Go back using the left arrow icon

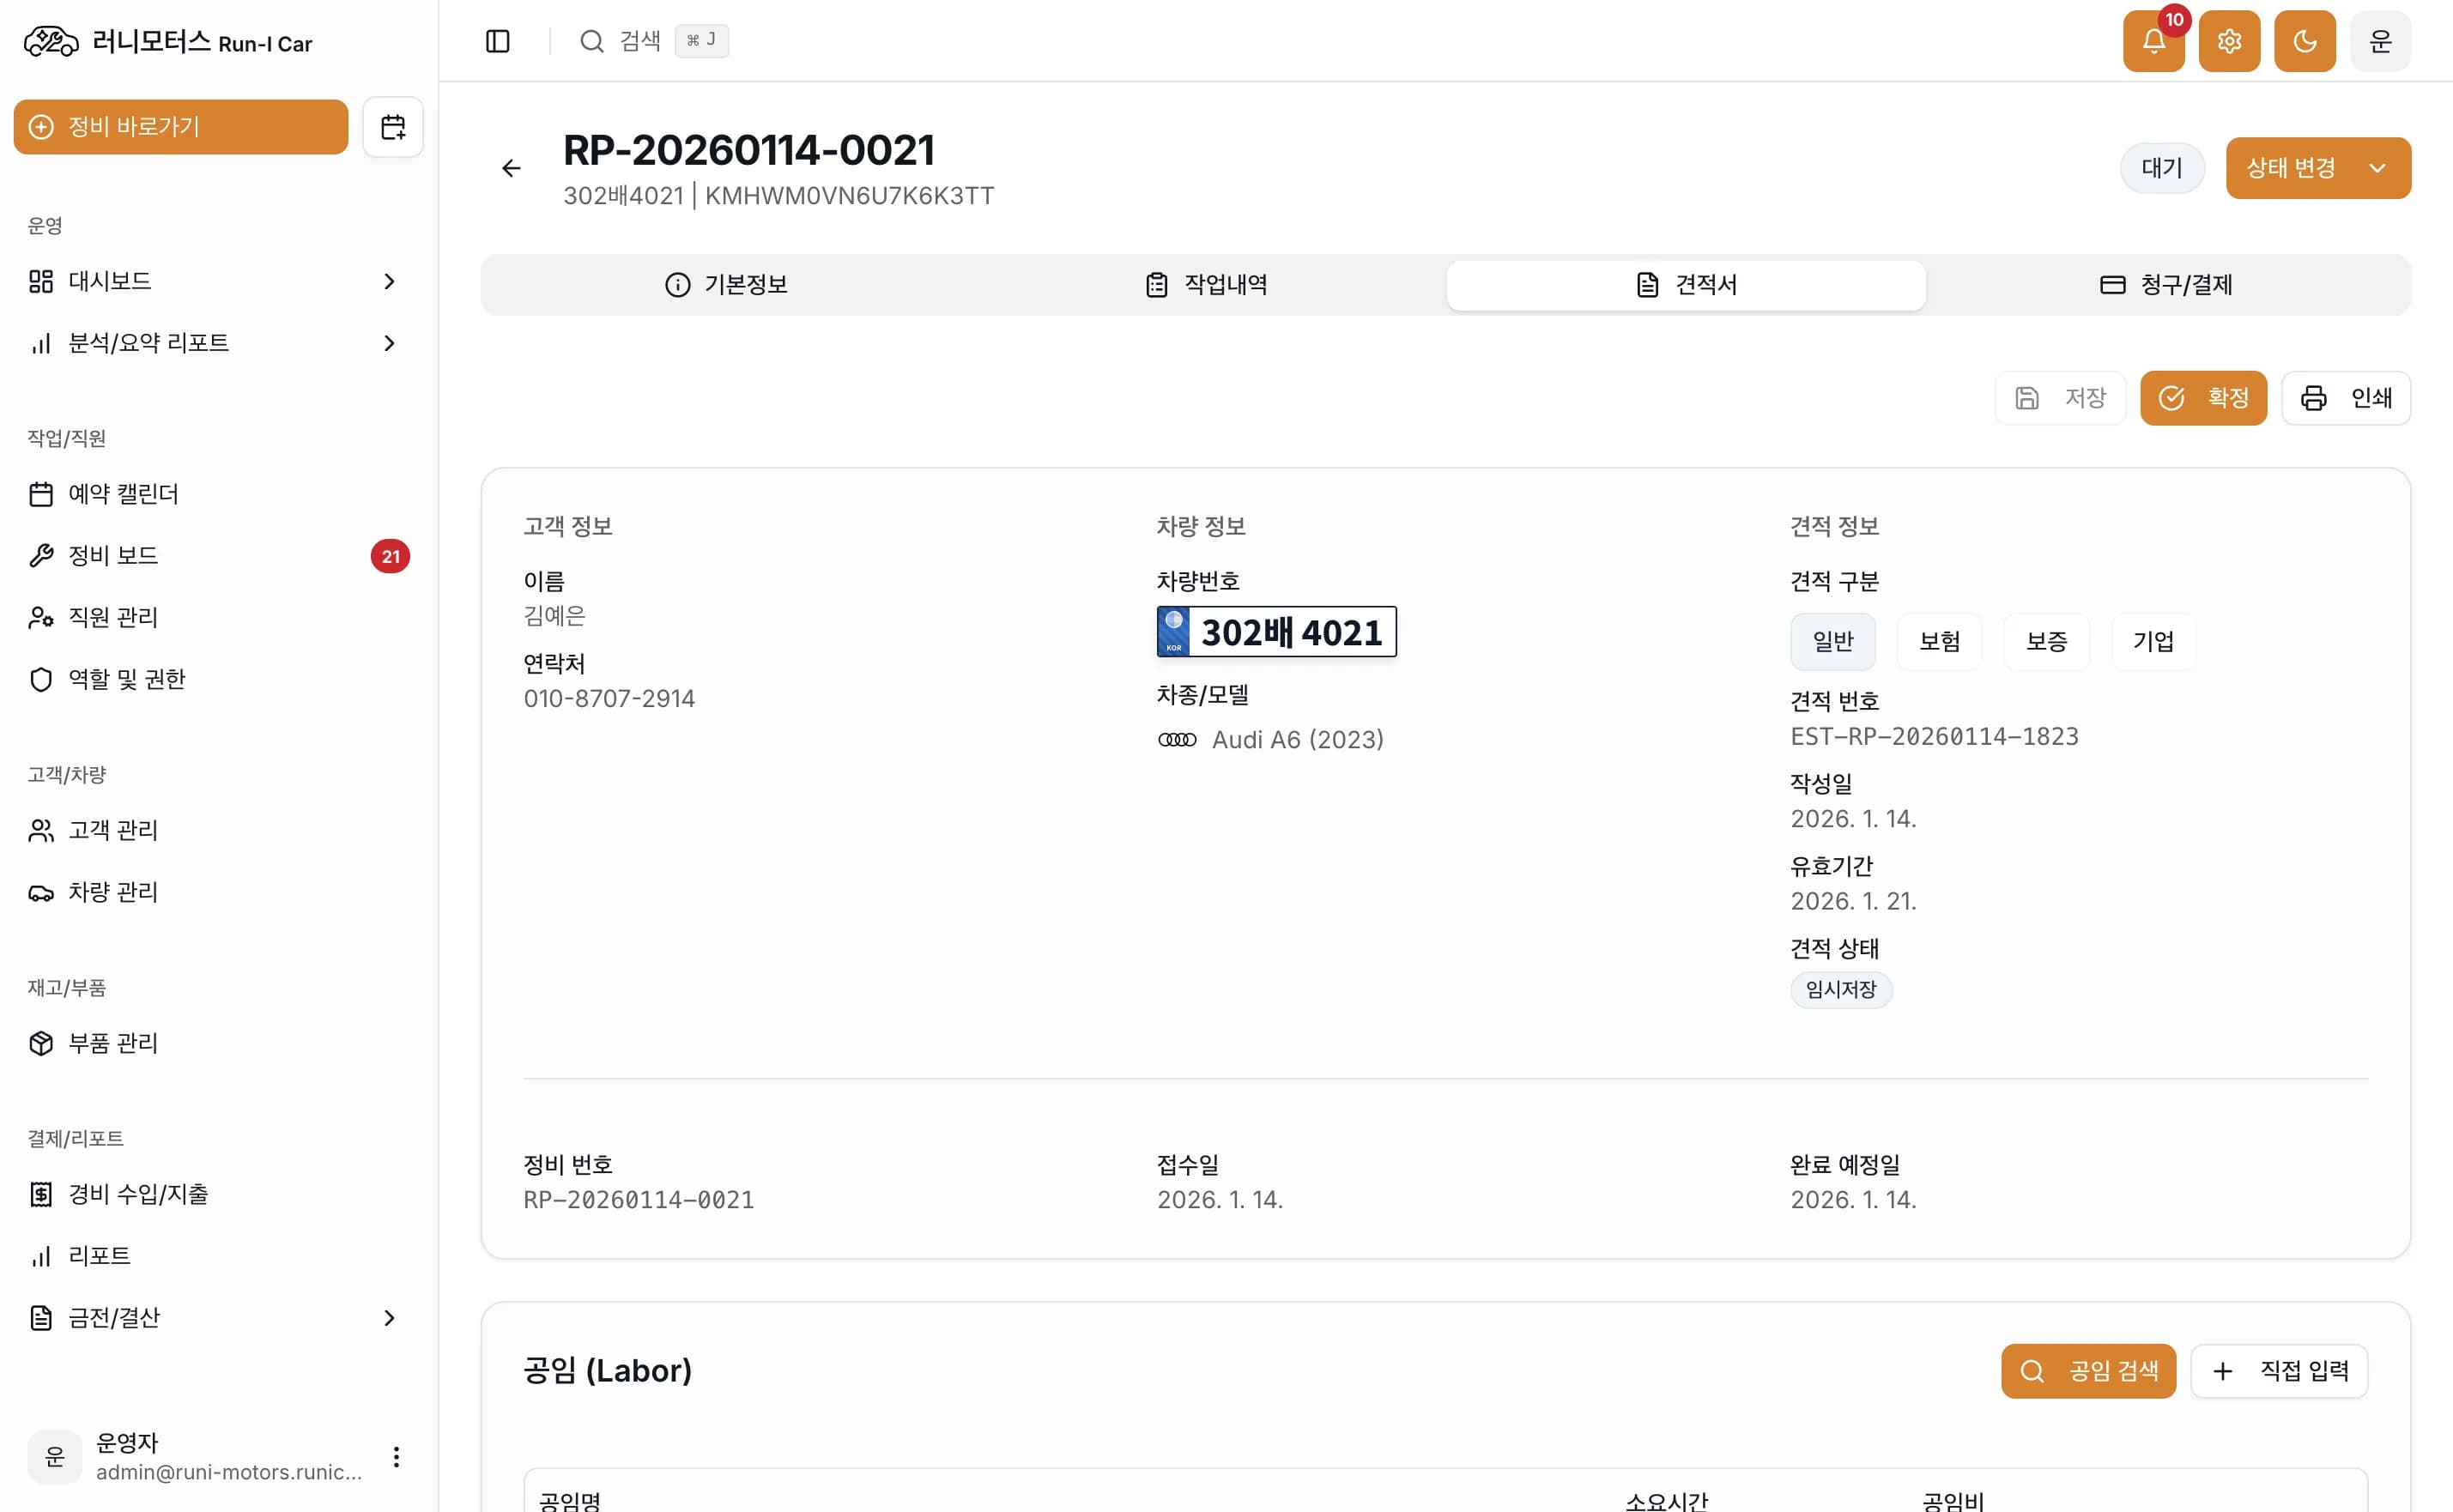coord(511,168)
